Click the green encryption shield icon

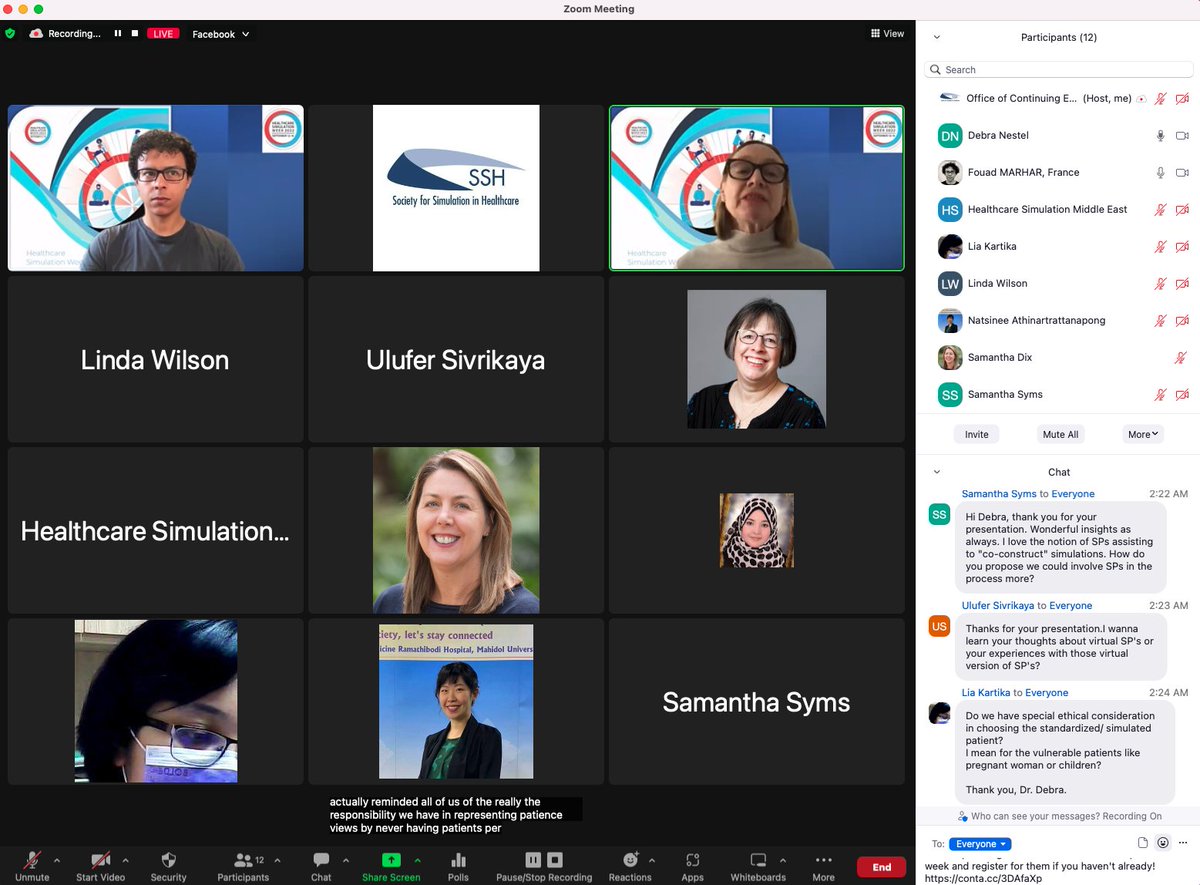(x=11, y=33)
